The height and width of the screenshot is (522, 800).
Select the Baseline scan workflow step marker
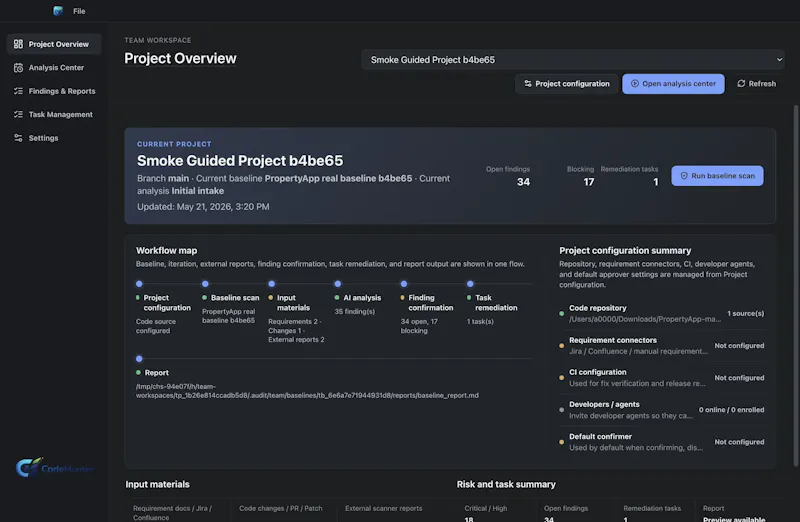pos(205,284)
